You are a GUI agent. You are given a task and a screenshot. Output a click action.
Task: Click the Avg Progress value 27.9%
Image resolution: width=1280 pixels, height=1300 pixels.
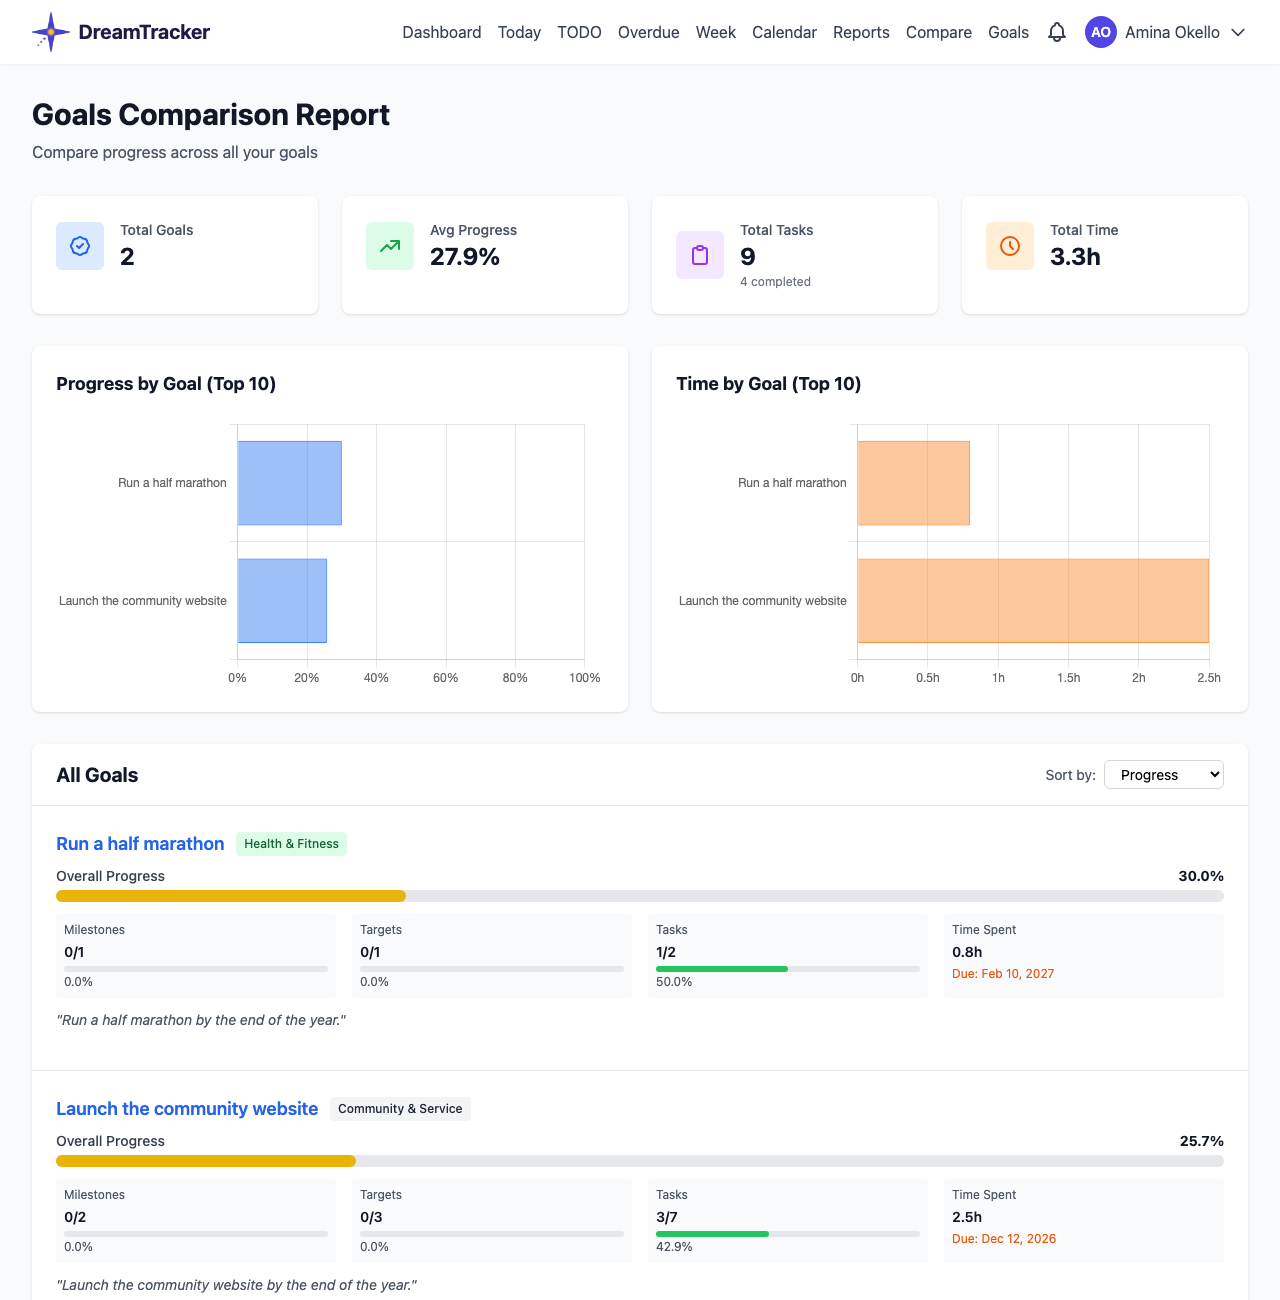tap(465, 257)
